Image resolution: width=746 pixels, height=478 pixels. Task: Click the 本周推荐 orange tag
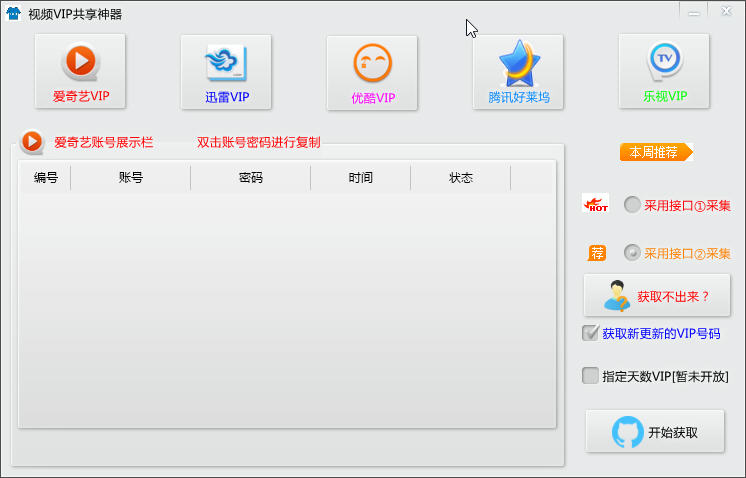656,152
